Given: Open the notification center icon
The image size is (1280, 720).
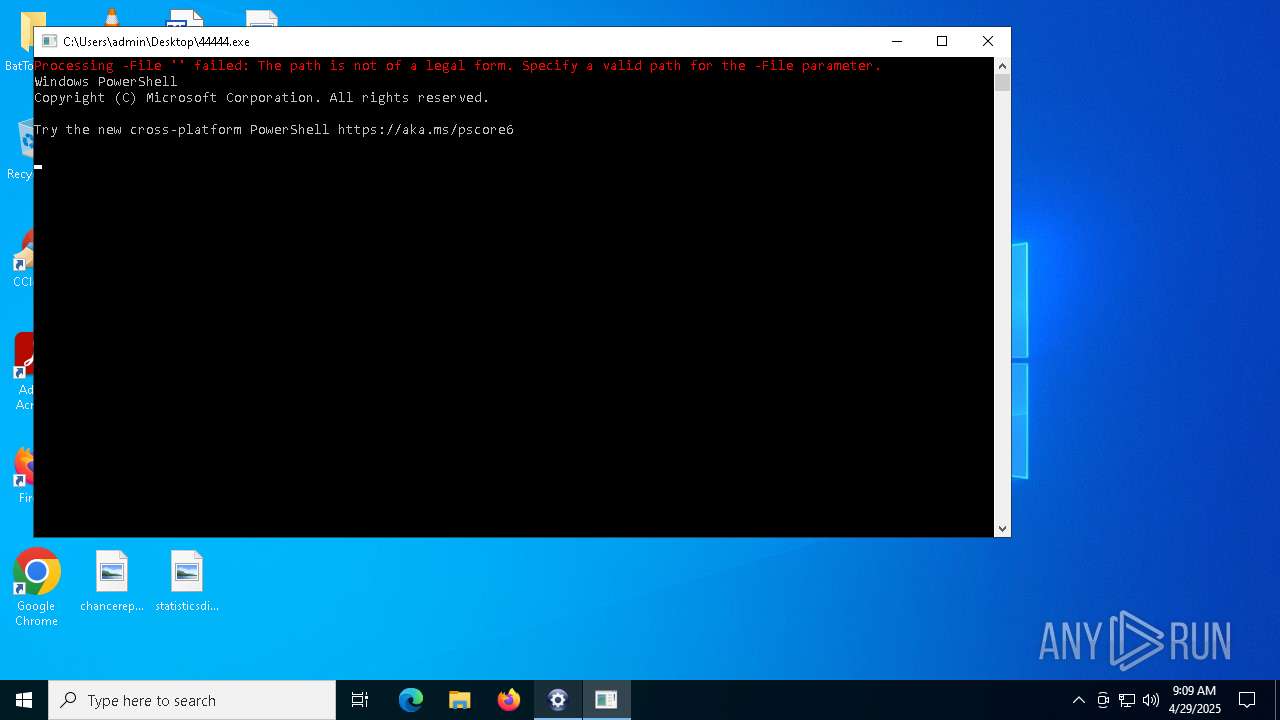Looking at the screenshot, I should (x=1247, y=700).
